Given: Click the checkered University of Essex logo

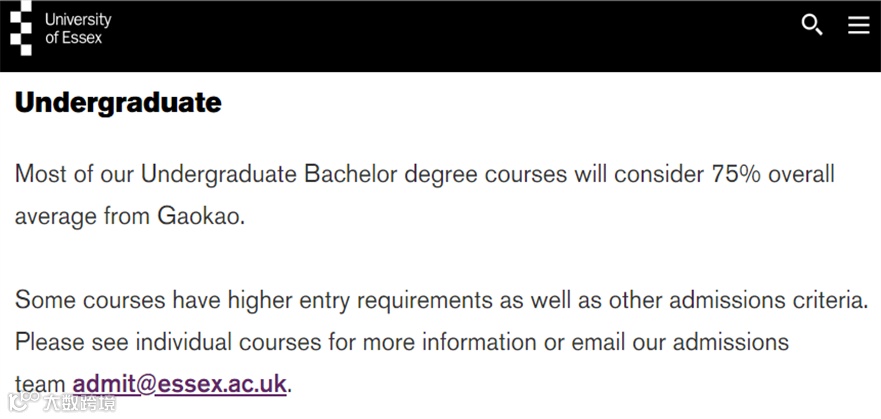Looking at the screenshot, I should (21, 28).
